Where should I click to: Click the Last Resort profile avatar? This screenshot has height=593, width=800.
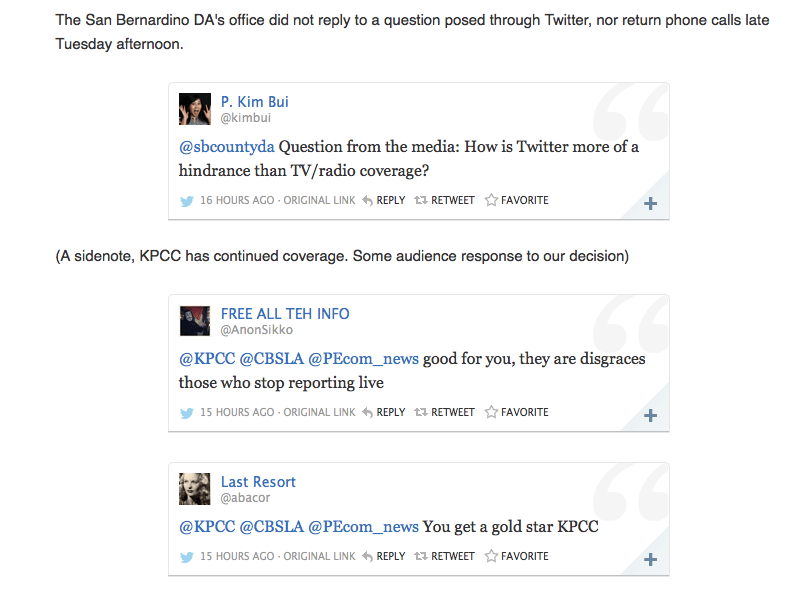pyautogui.click(x=195, y=489)
